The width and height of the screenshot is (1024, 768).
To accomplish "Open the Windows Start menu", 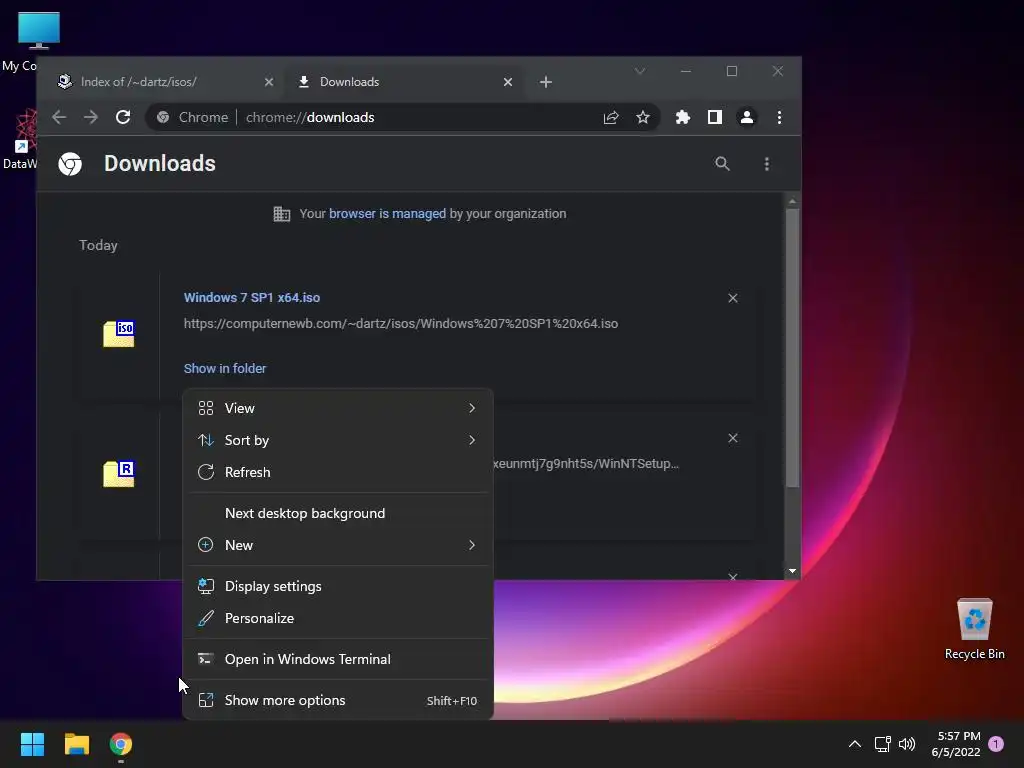I will coord(32,744).
